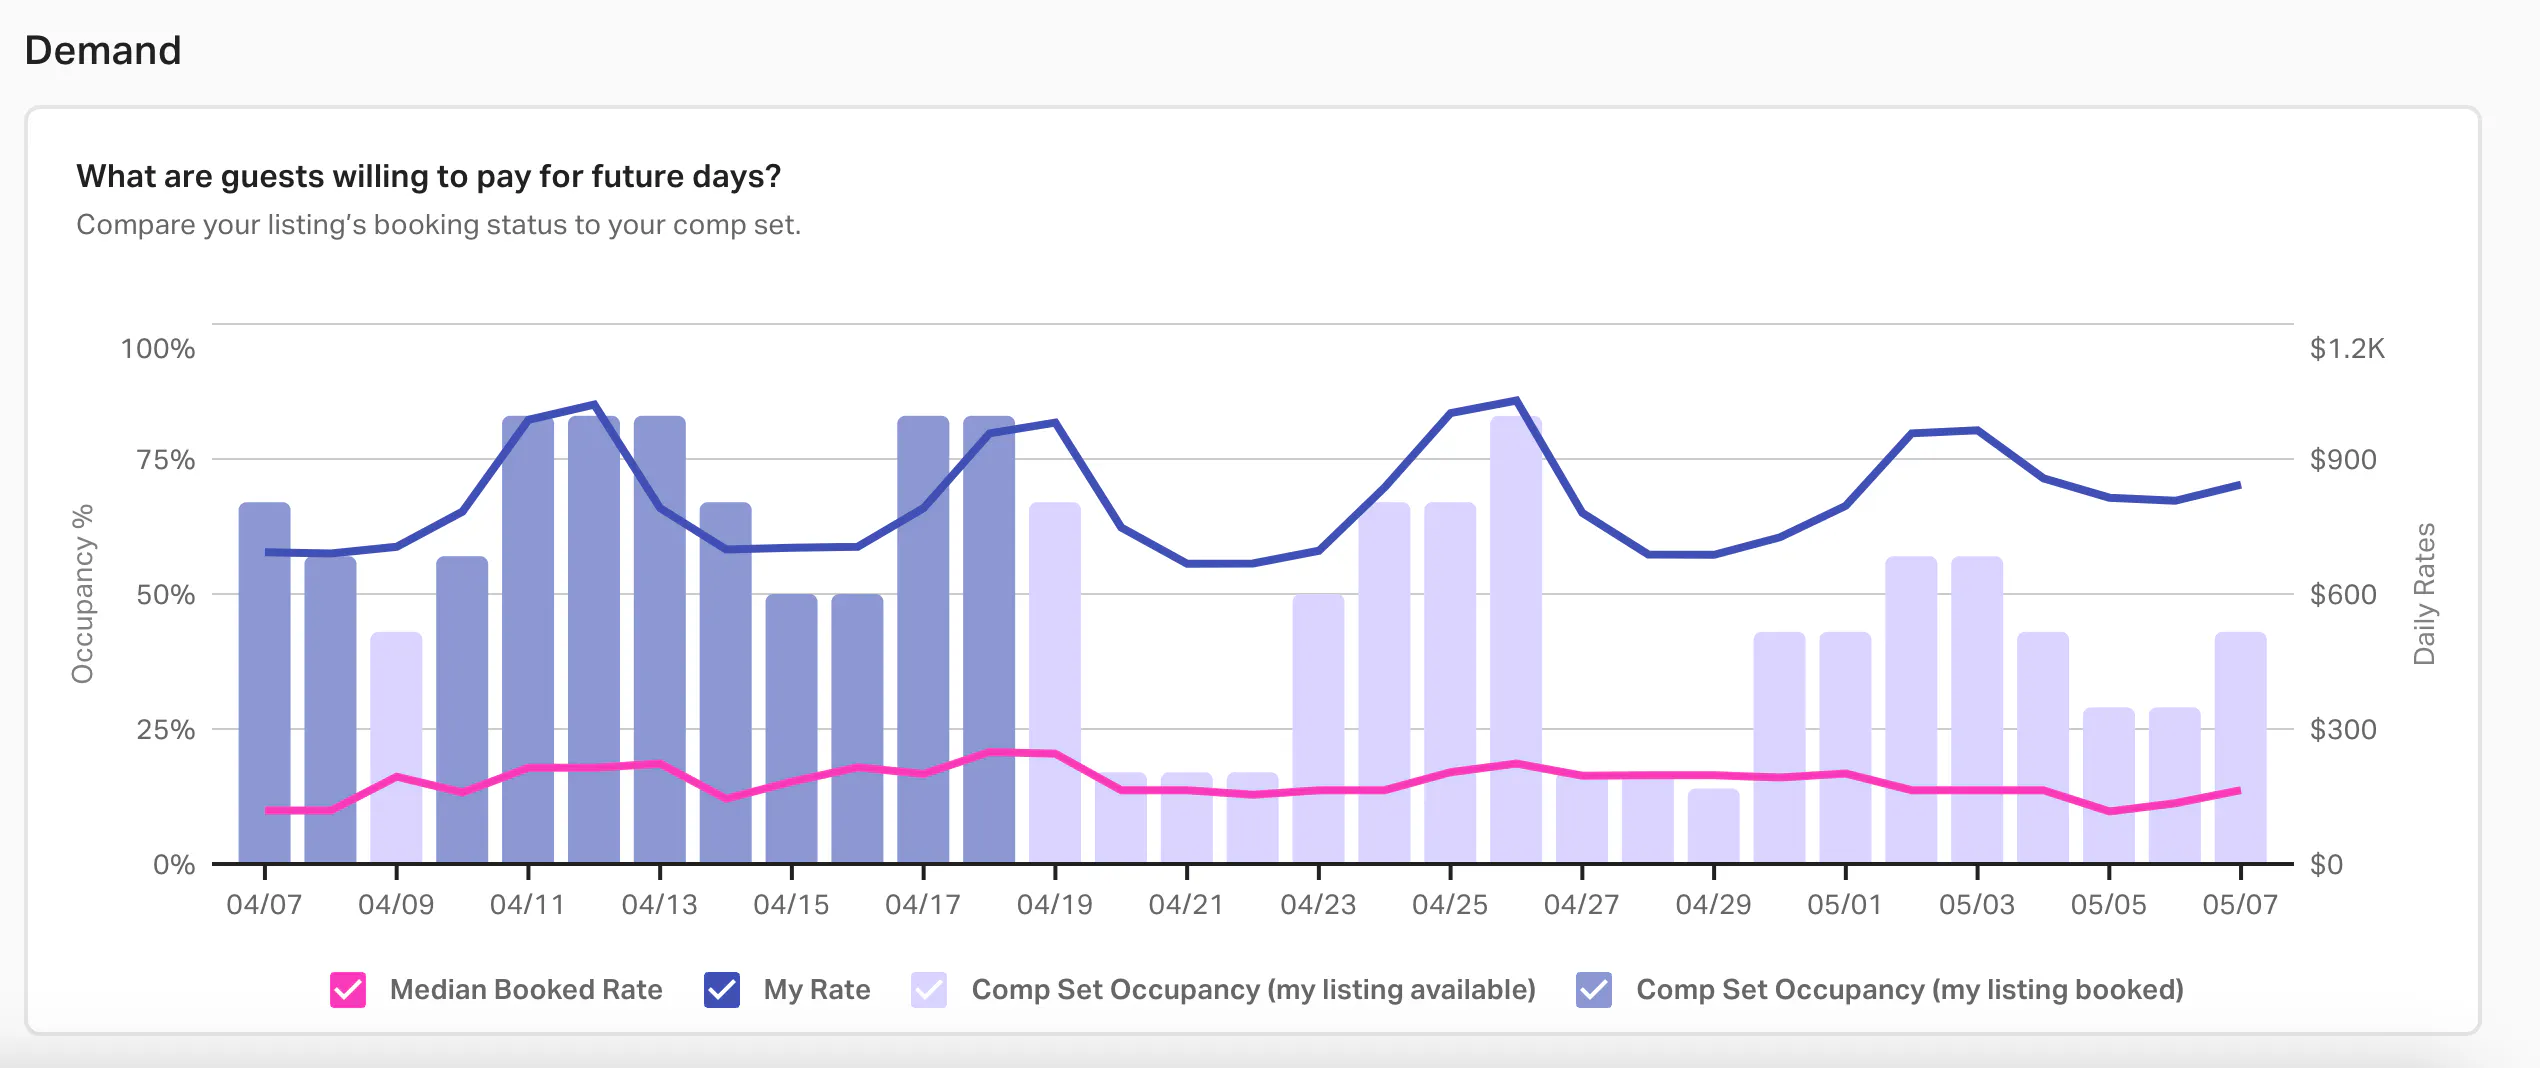Click the 04/17 occupancy bar
The height and width of the screenshot is (1068, 2540).
(x=923, y=640)
